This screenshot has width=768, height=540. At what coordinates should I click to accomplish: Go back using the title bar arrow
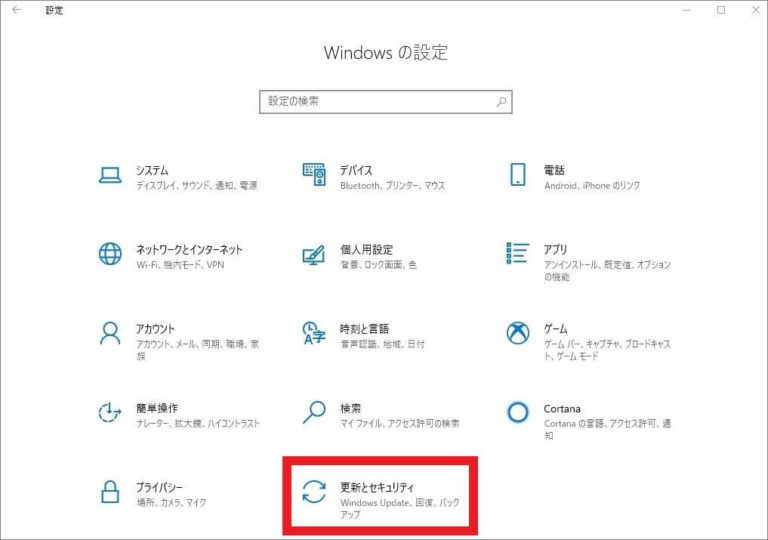[x=16, y=10]
